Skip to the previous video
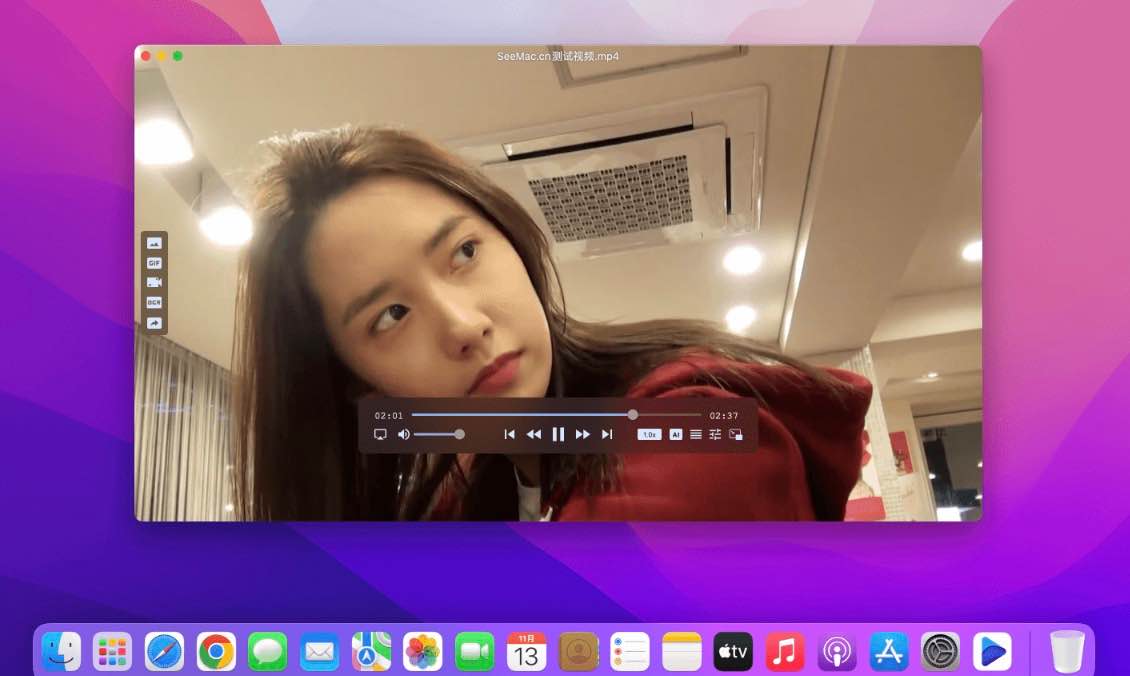This screenshot has height=676, width=1130. coord(510,435)
